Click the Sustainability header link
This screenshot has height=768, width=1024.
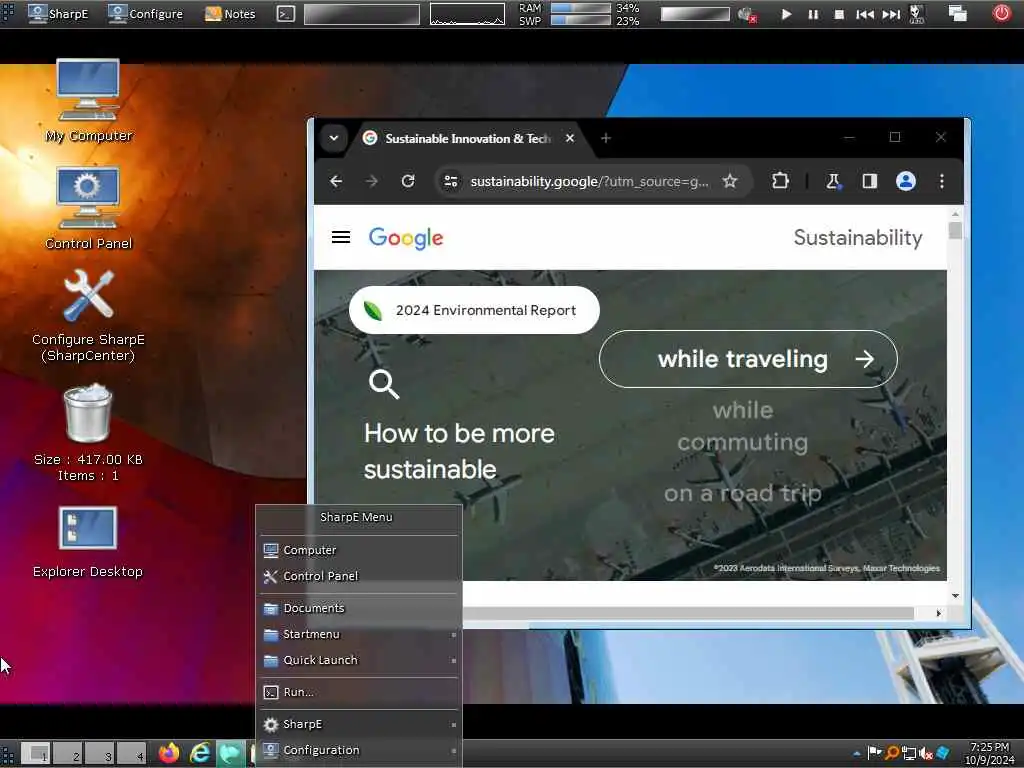click(x=858, y=238)
